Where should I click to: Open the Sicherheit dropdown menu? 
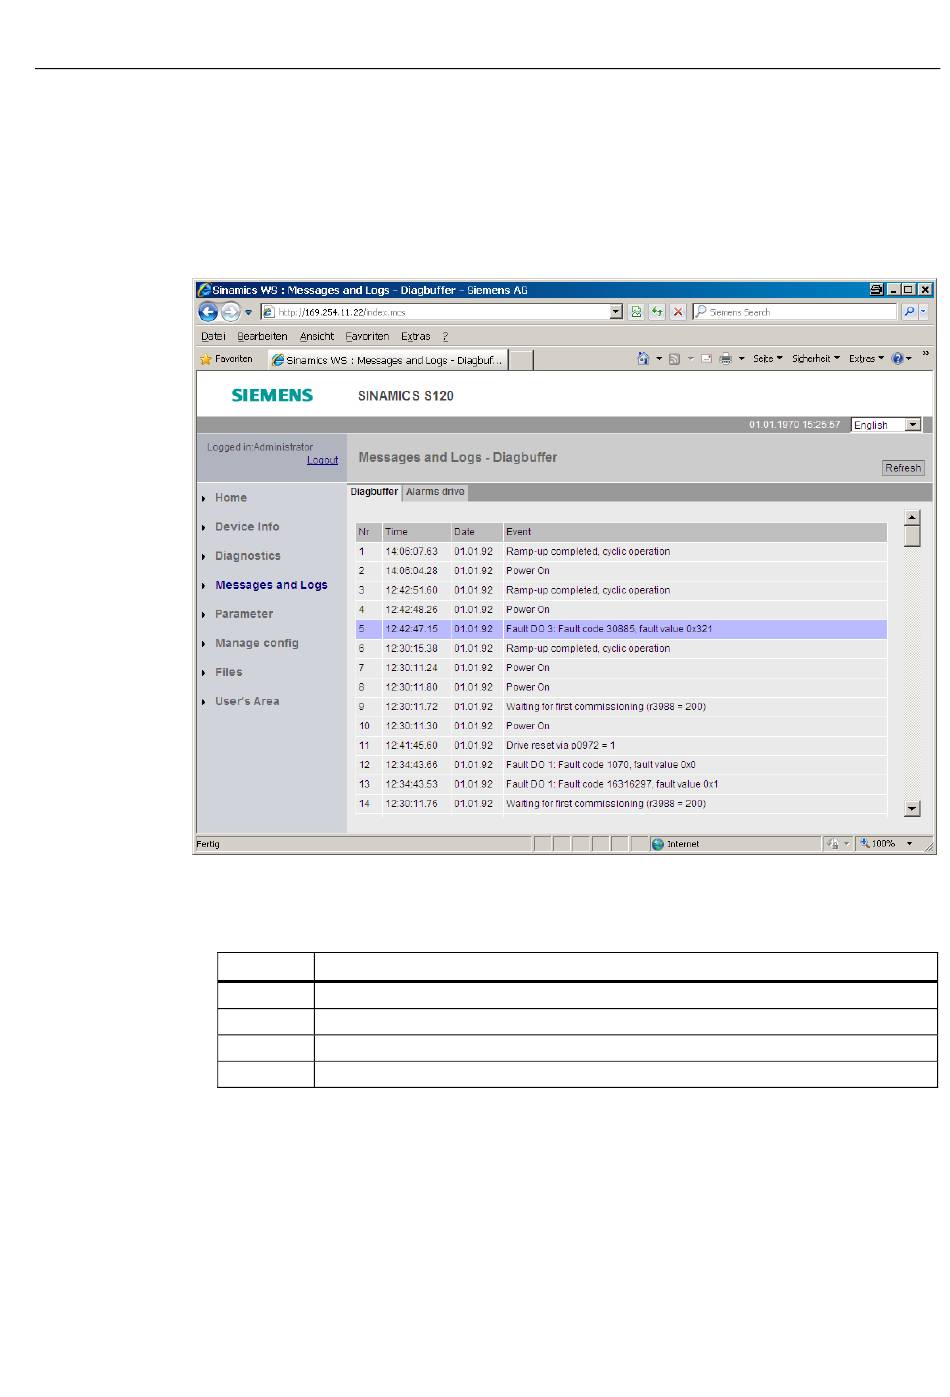tap(816, 359)
